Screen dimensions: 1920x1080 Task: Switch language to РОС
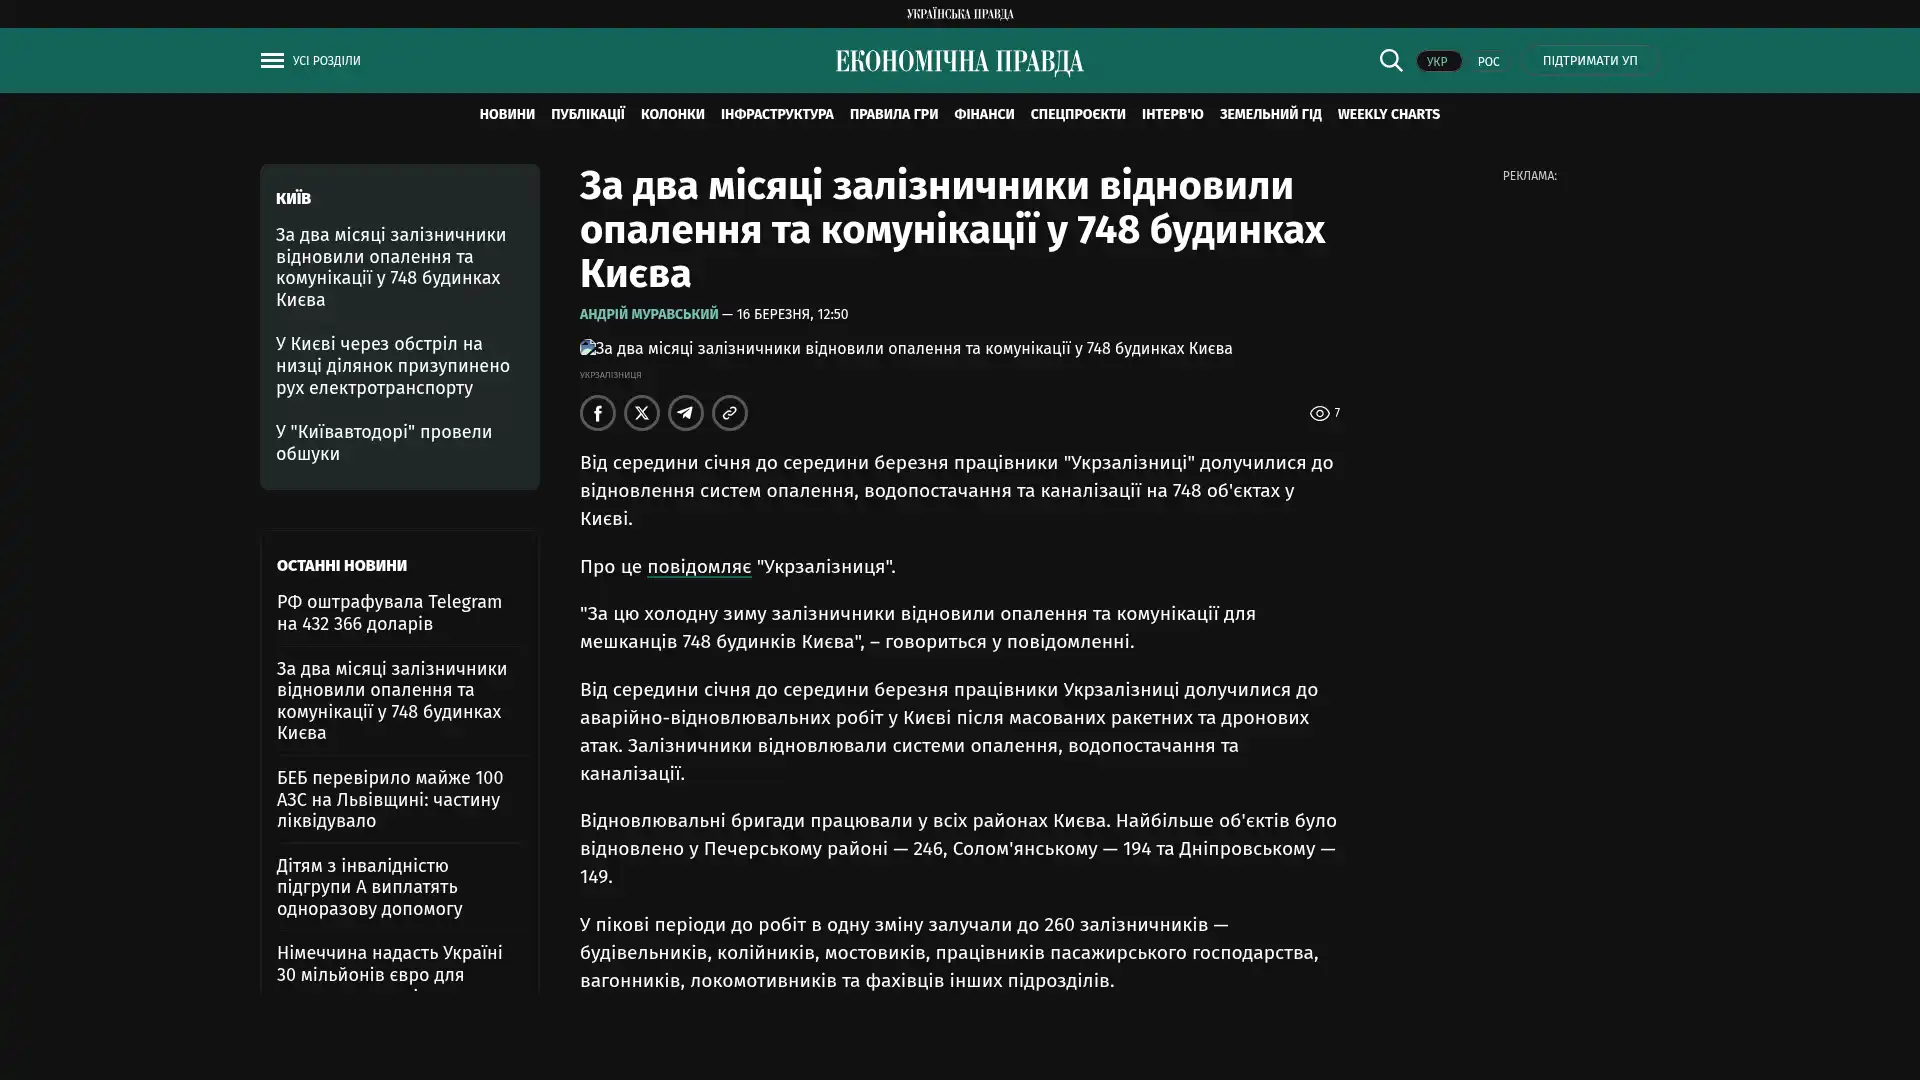[x=1488, y=62]
